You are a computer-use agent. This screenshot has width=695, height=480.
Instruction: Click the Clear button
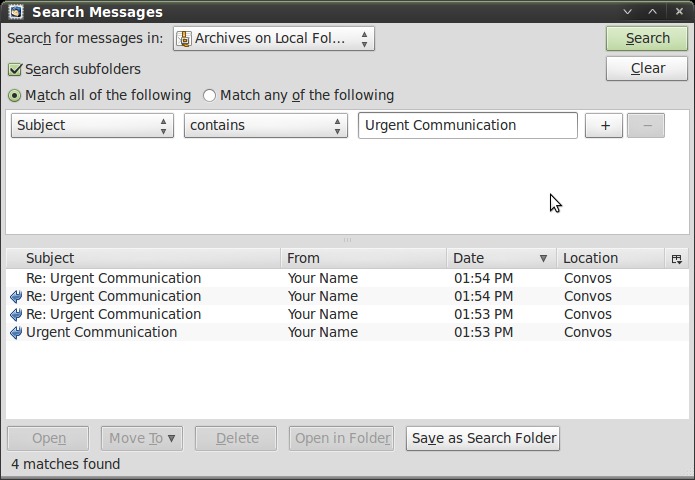pos(647,68)
